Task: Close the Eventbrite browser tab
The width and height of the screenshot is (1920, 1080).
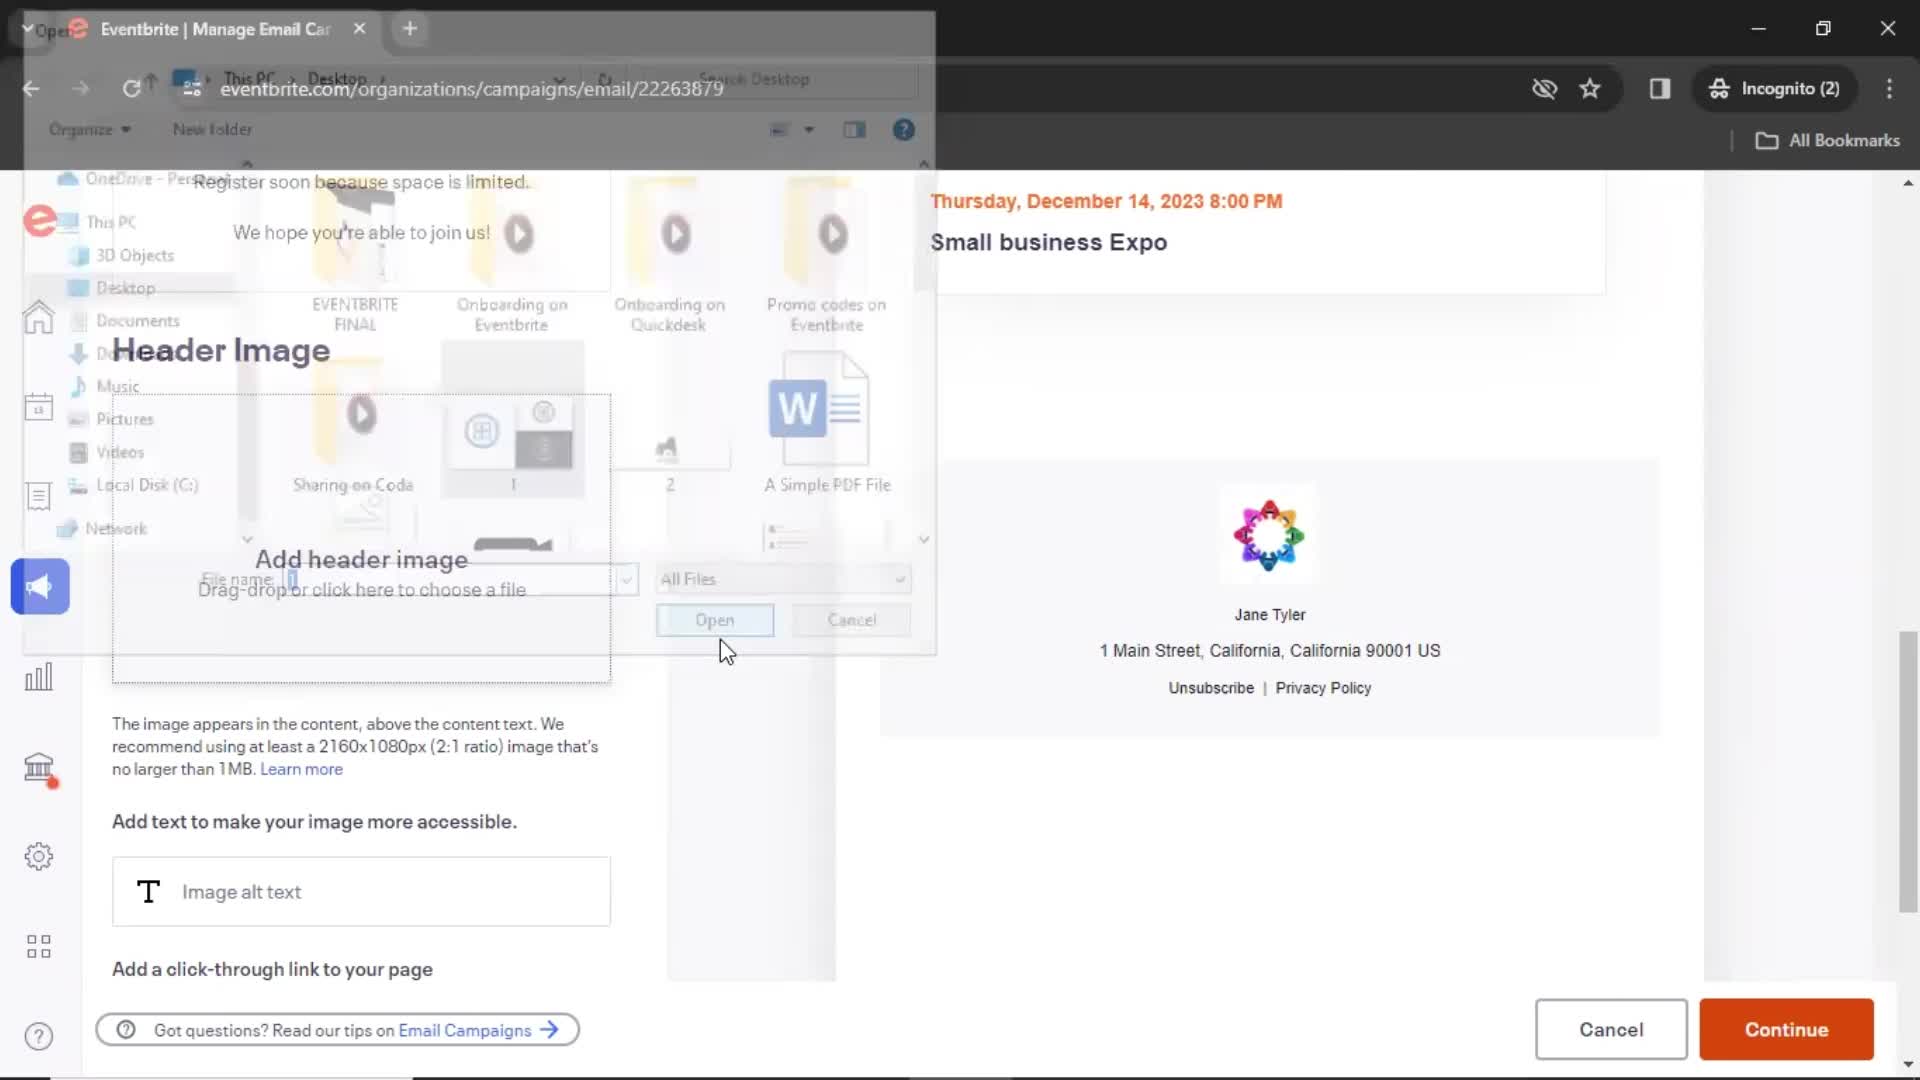Action: click(359, 28)
